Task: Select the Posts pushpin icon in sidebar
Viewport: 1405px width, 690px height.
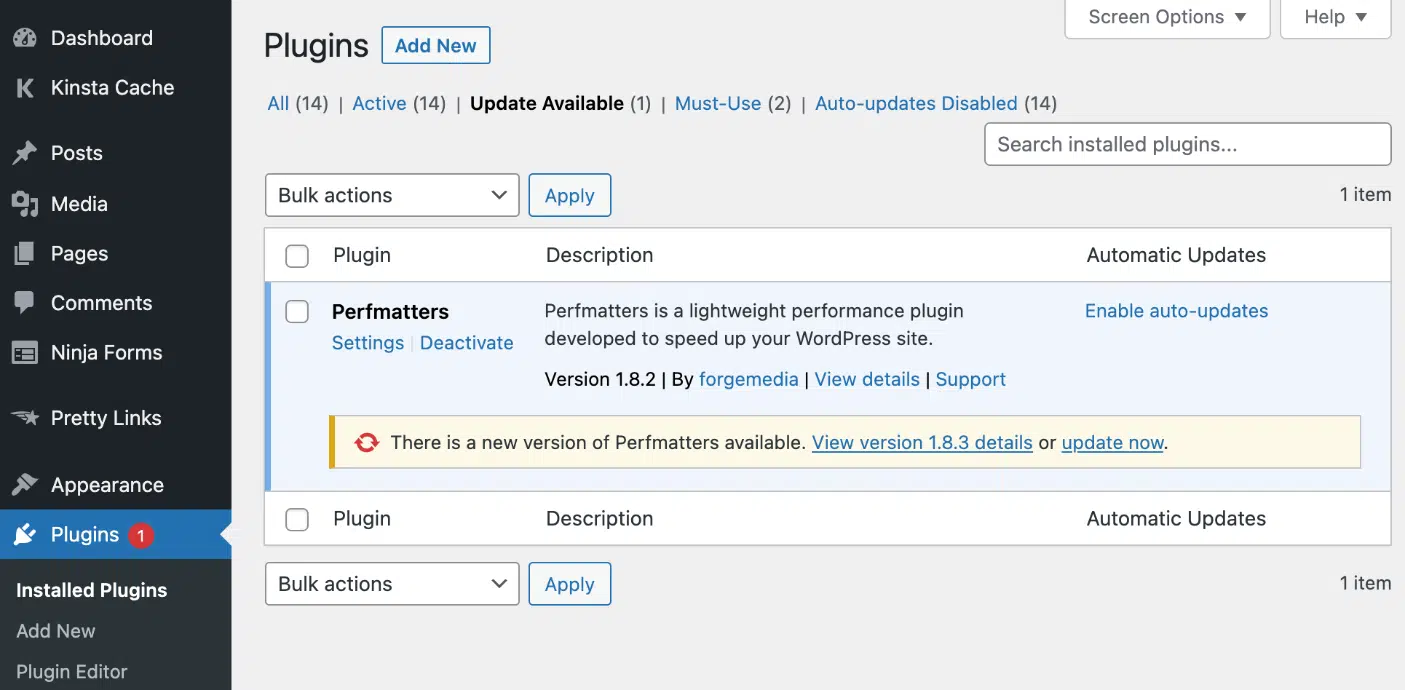Action: [25, 152]
